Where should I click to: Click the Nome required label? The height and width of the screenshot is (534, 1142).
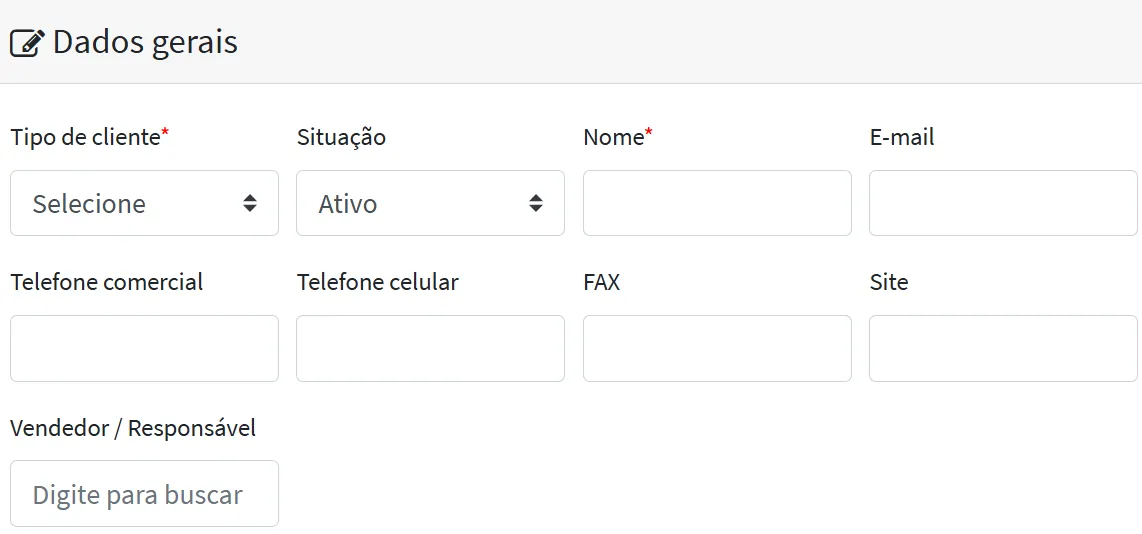tap(614, 138)
